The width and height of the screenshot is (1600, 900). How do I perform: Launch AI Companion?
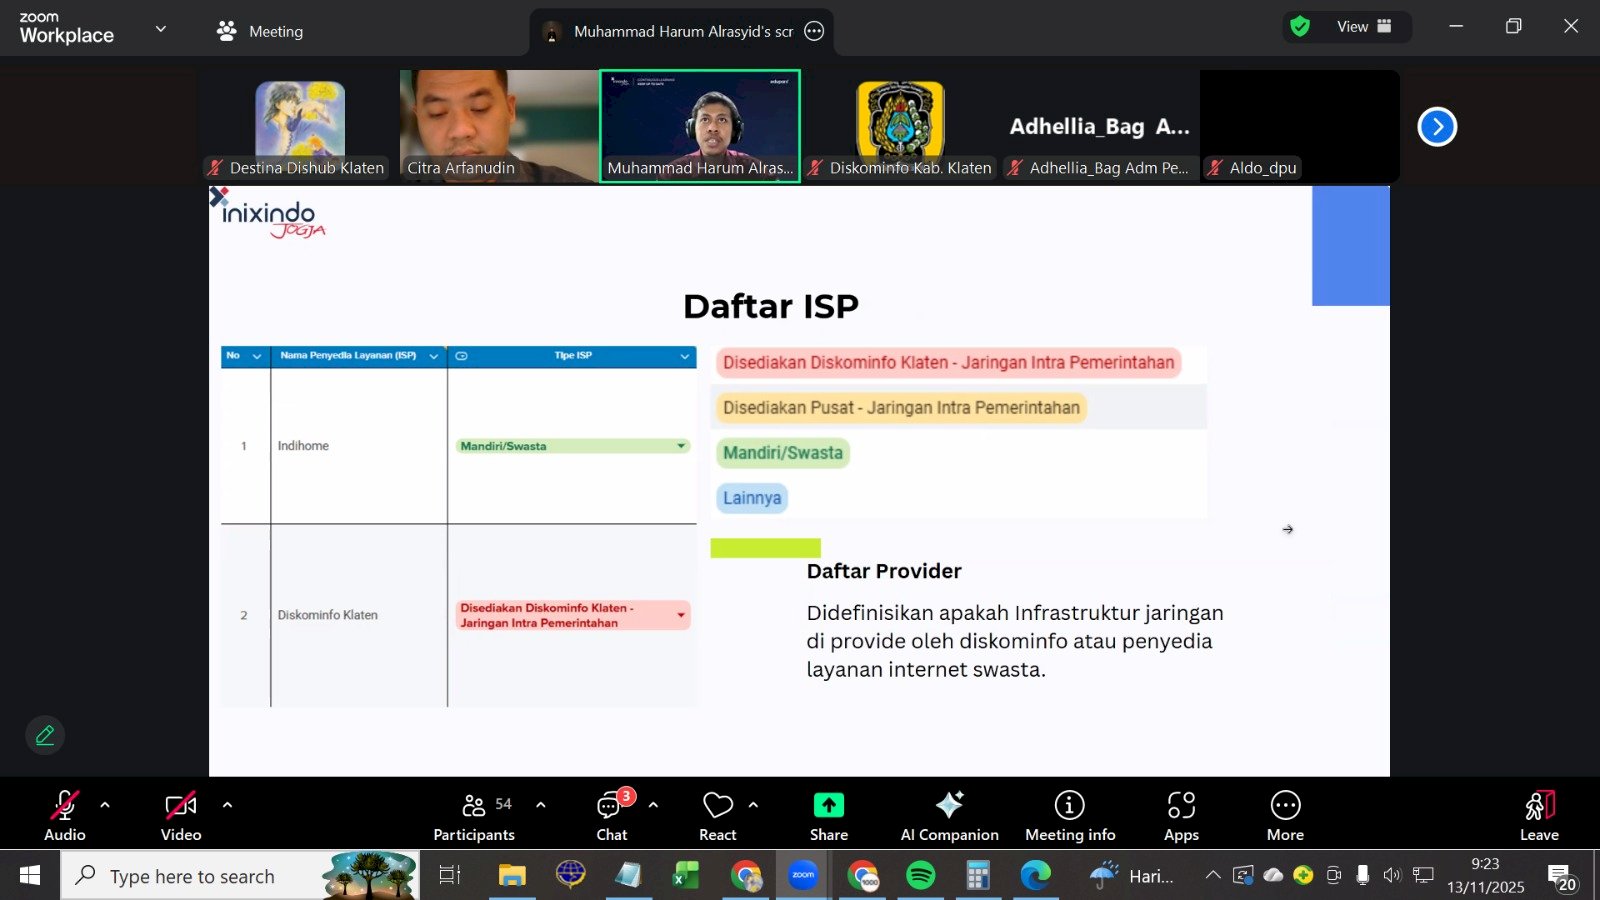pyautogui.click(x=948, y=813)
